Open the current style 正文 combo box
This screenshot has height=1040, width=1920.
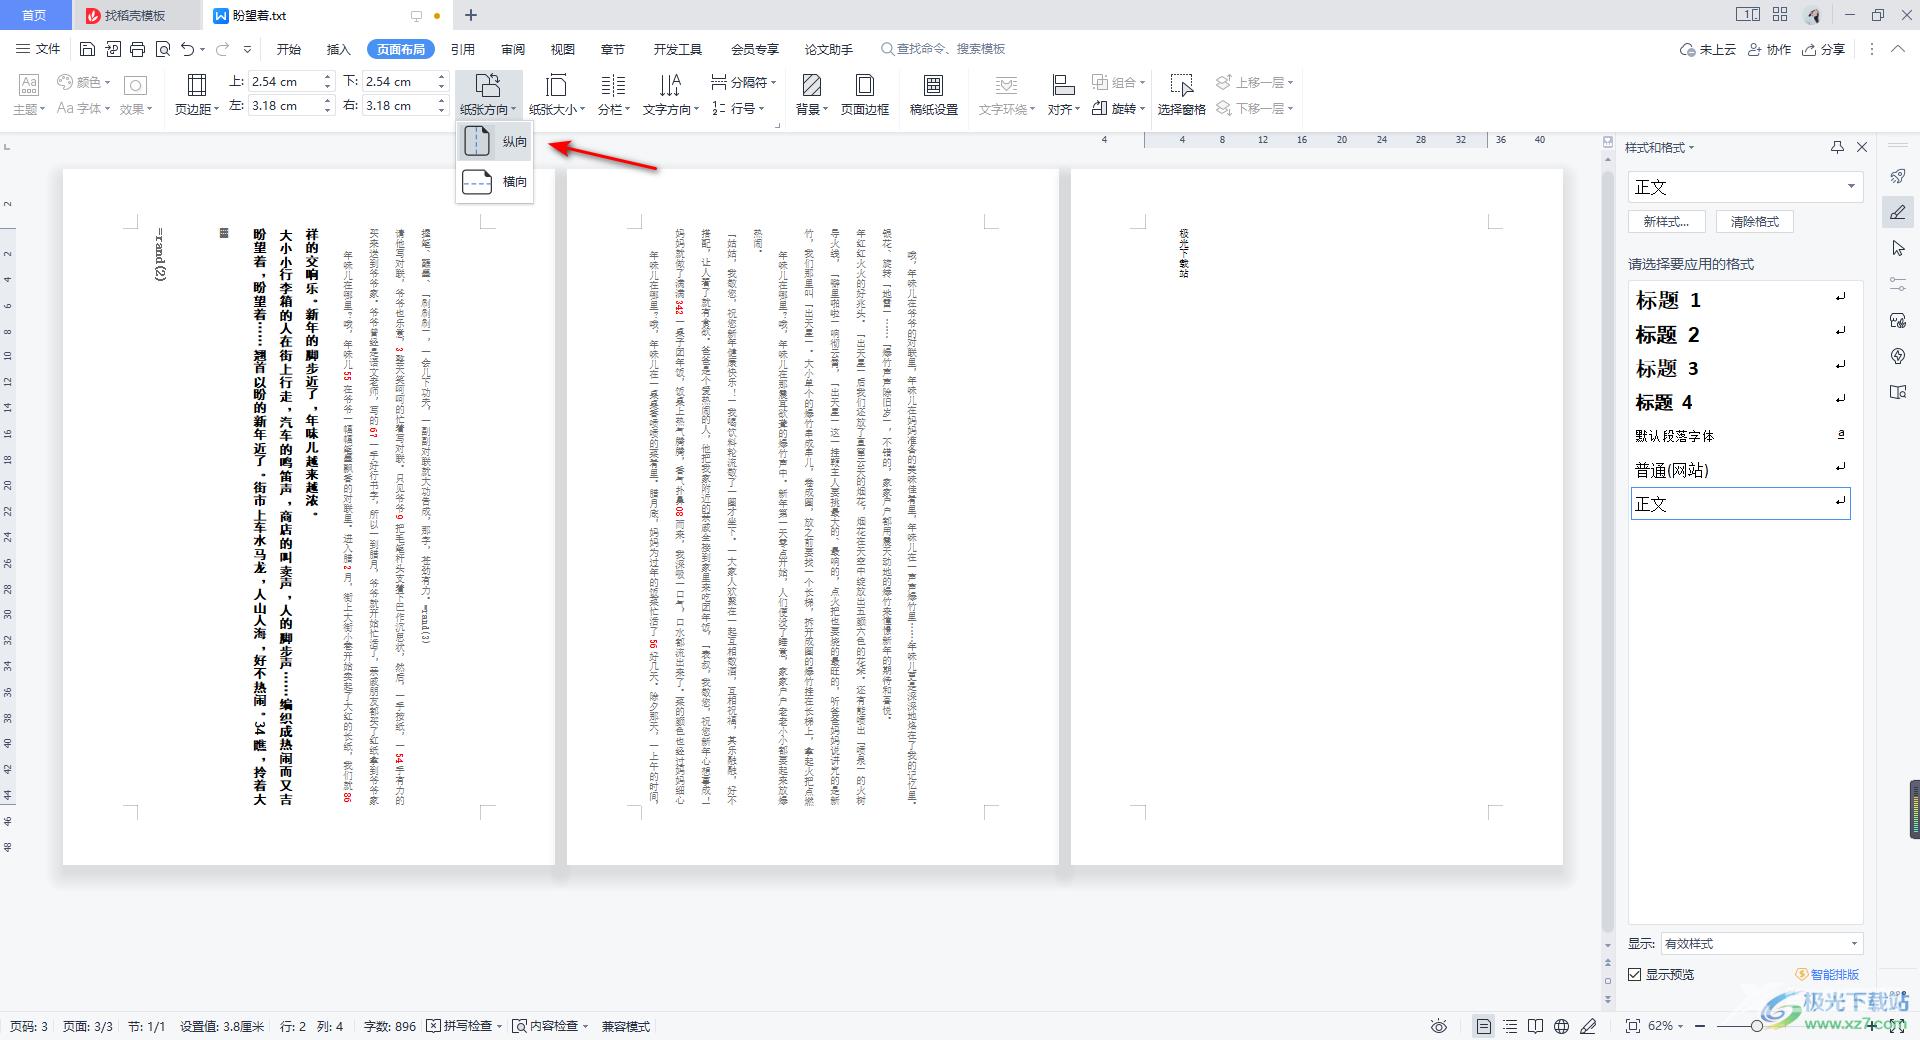click(x=1745, y=187)
